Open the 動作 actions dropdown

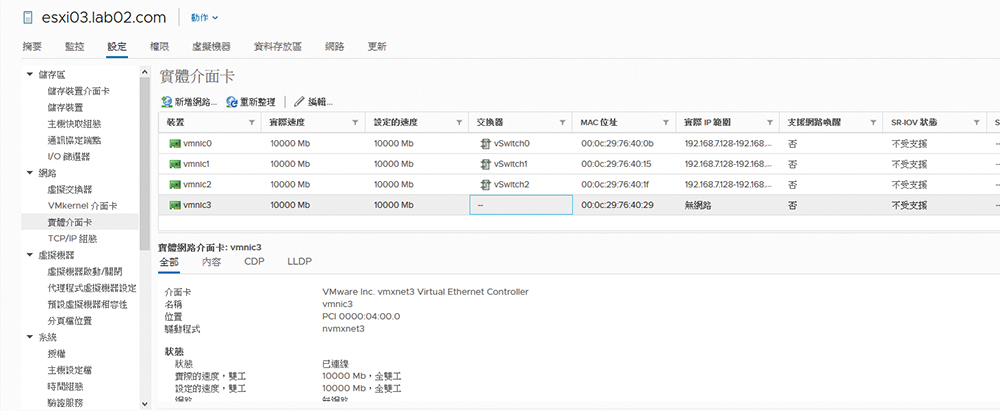click(204, 18)
